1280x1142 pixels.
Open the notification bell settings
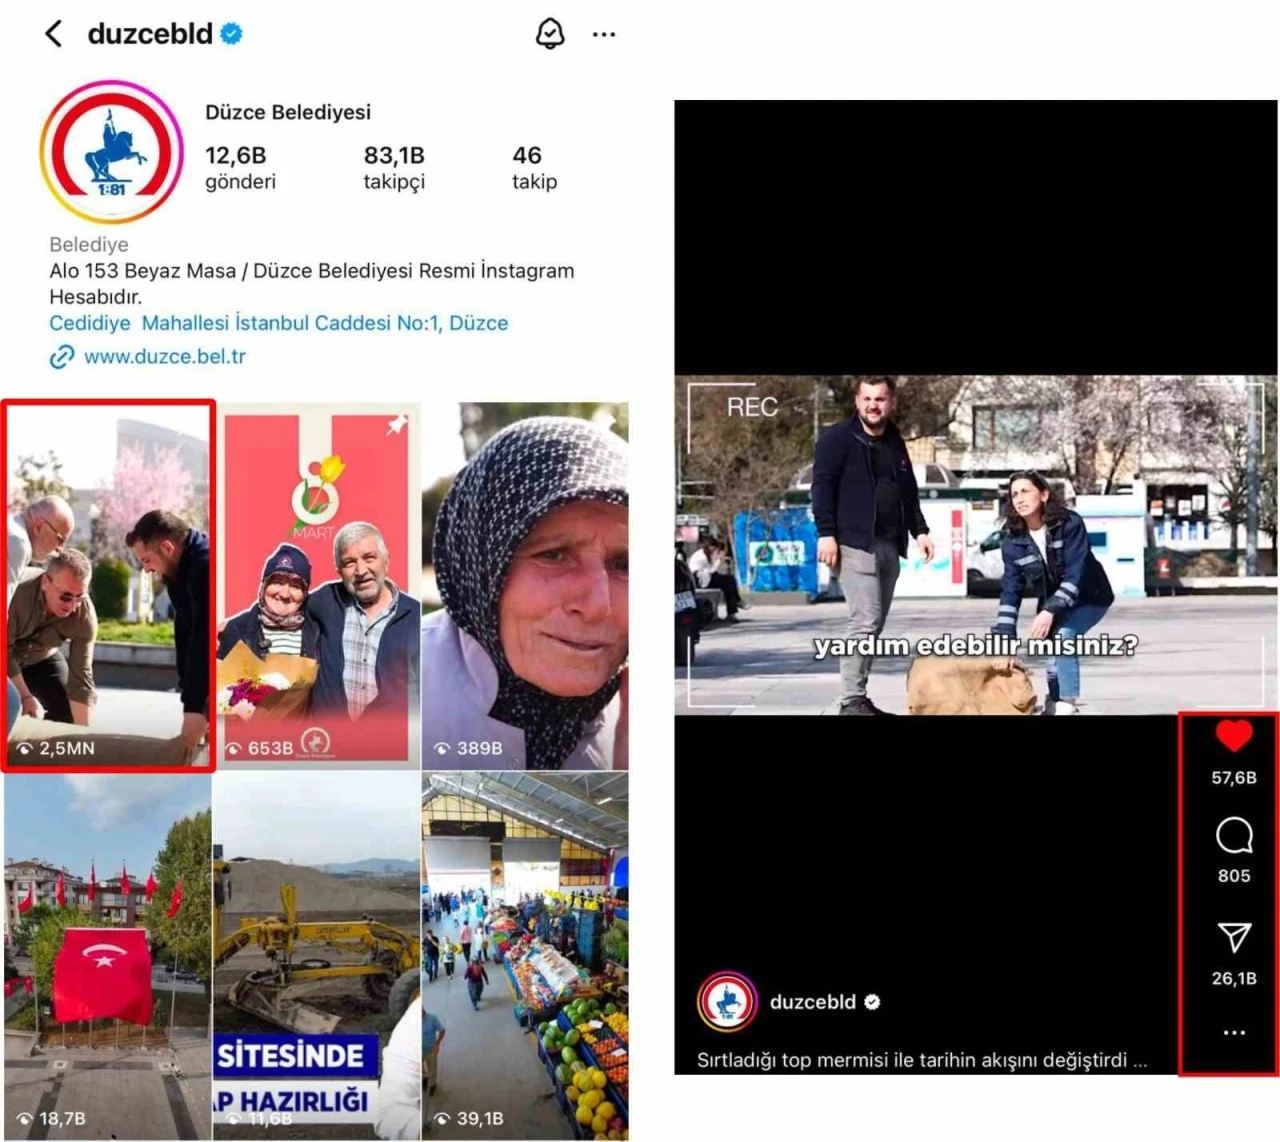550,34
